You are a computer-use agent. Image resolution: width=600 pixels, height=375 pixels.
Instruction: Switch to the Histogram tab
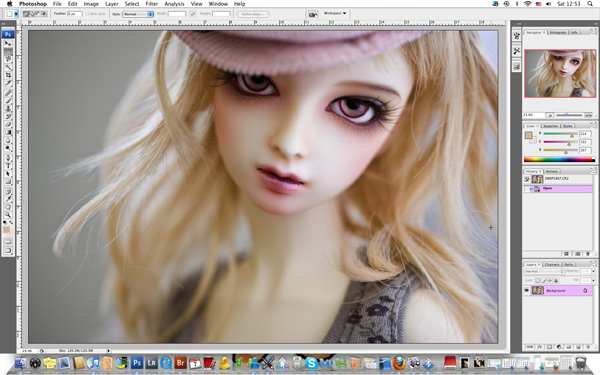point(558,33)
